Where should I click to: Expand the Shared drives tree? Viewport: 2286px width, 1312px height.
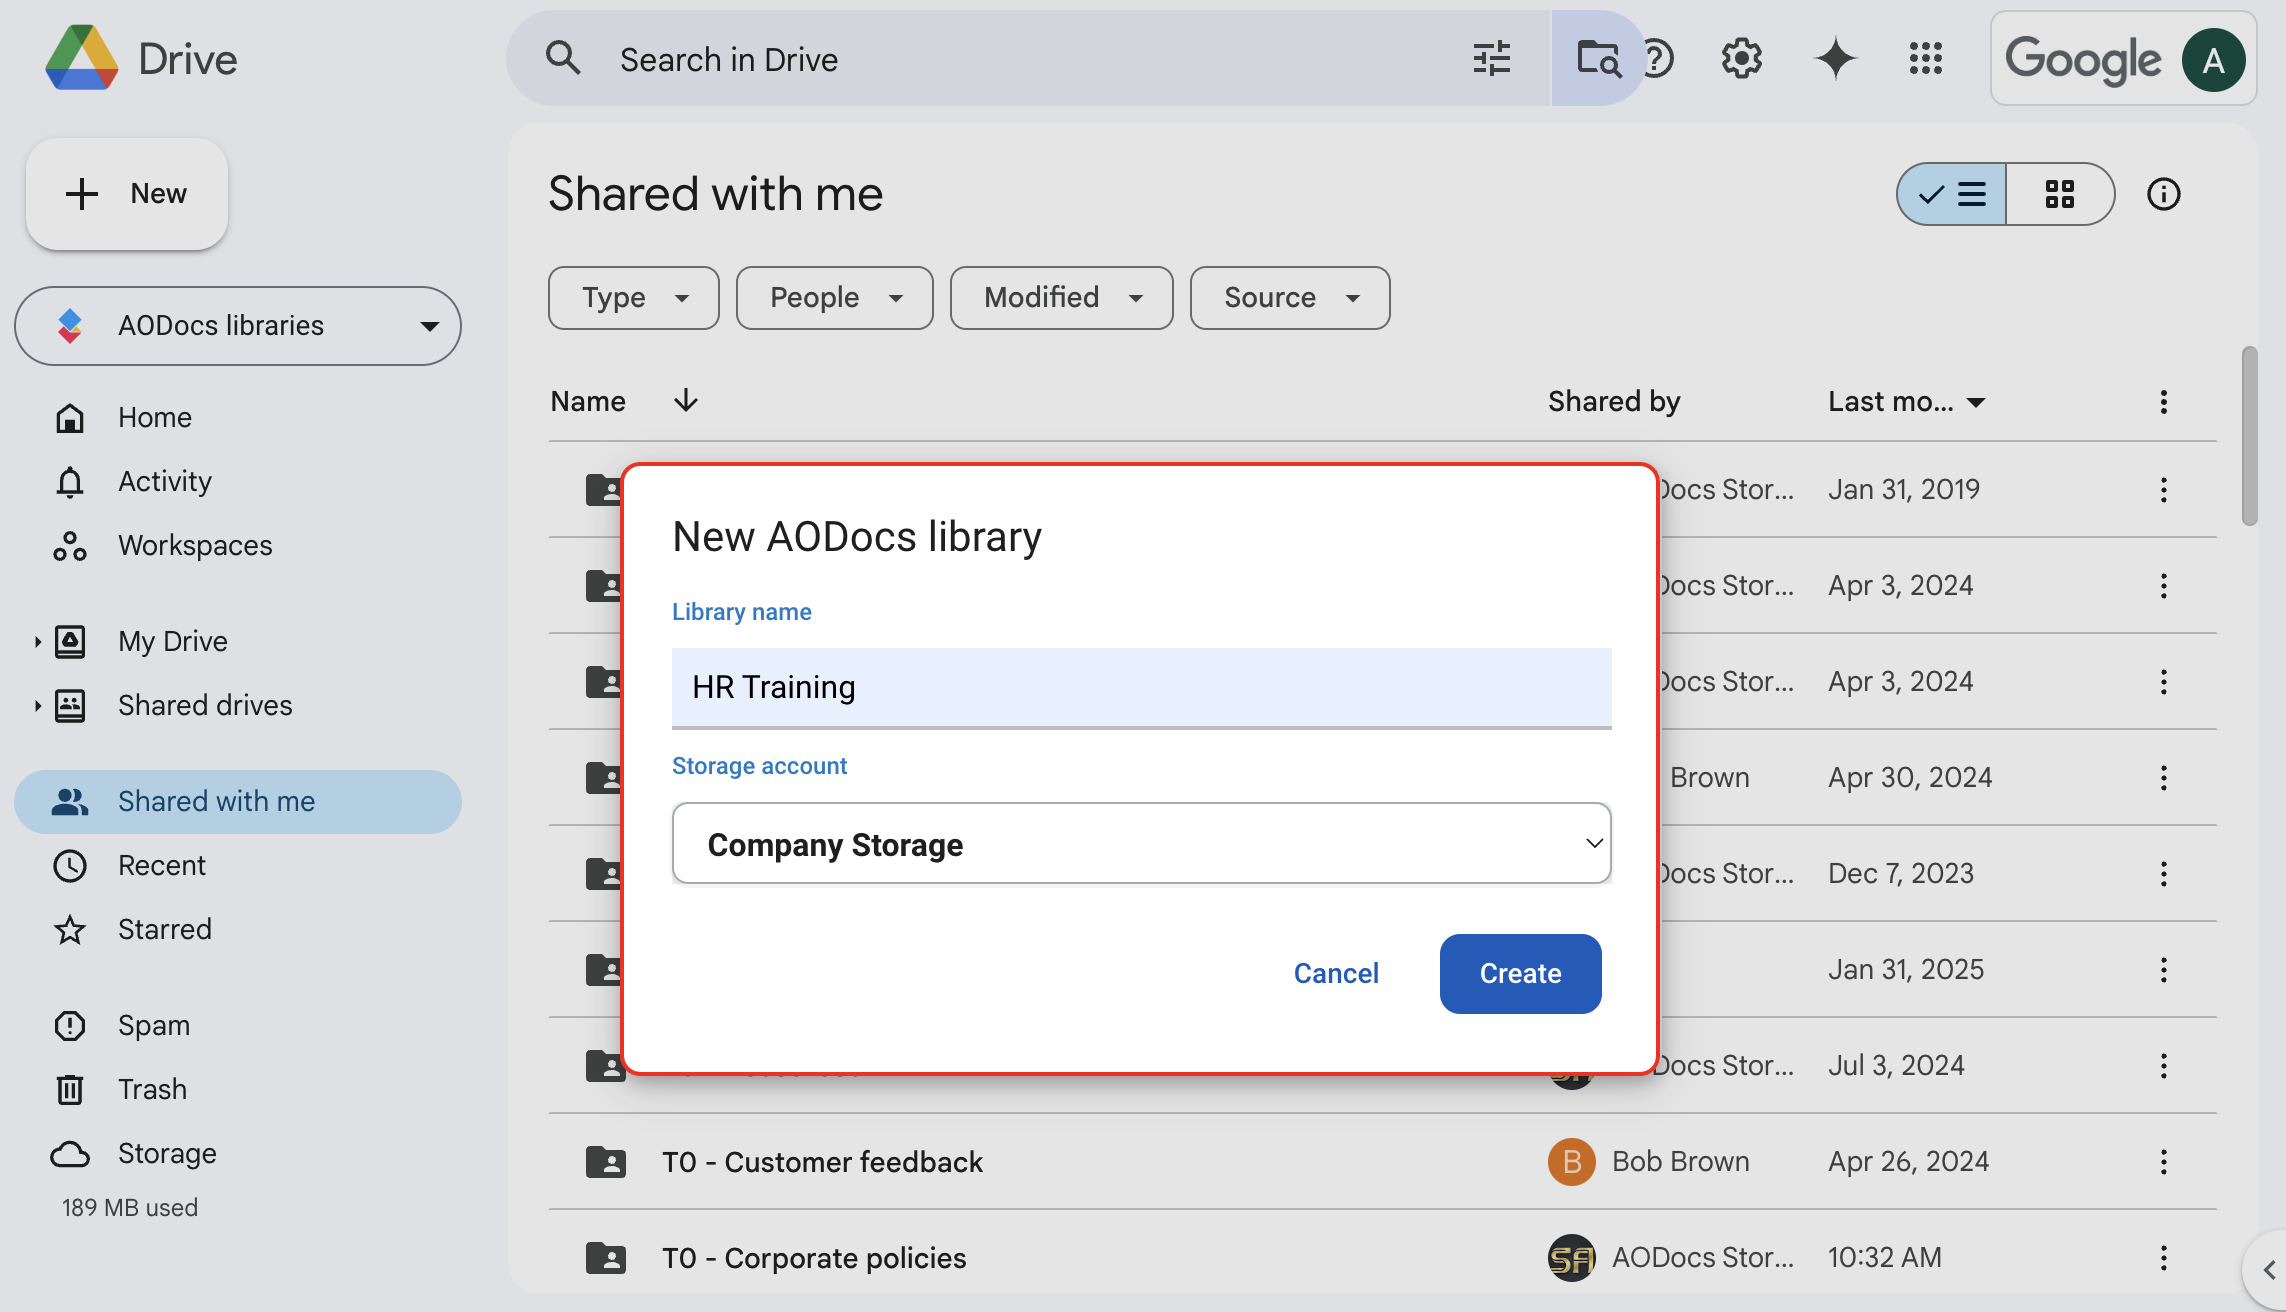pos(37,706)
